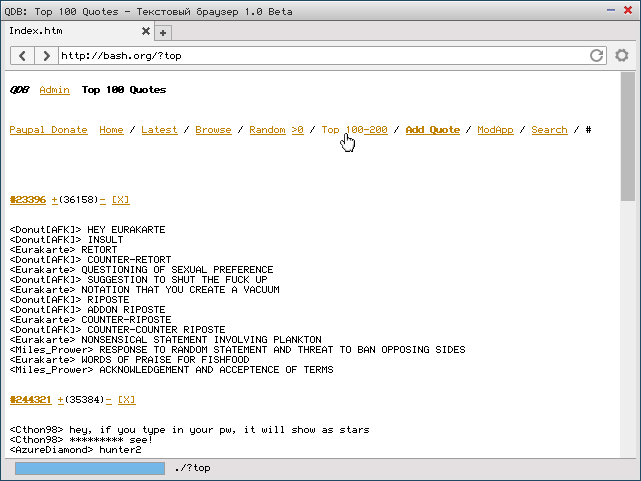Click the URL address bar

point(320,56)
